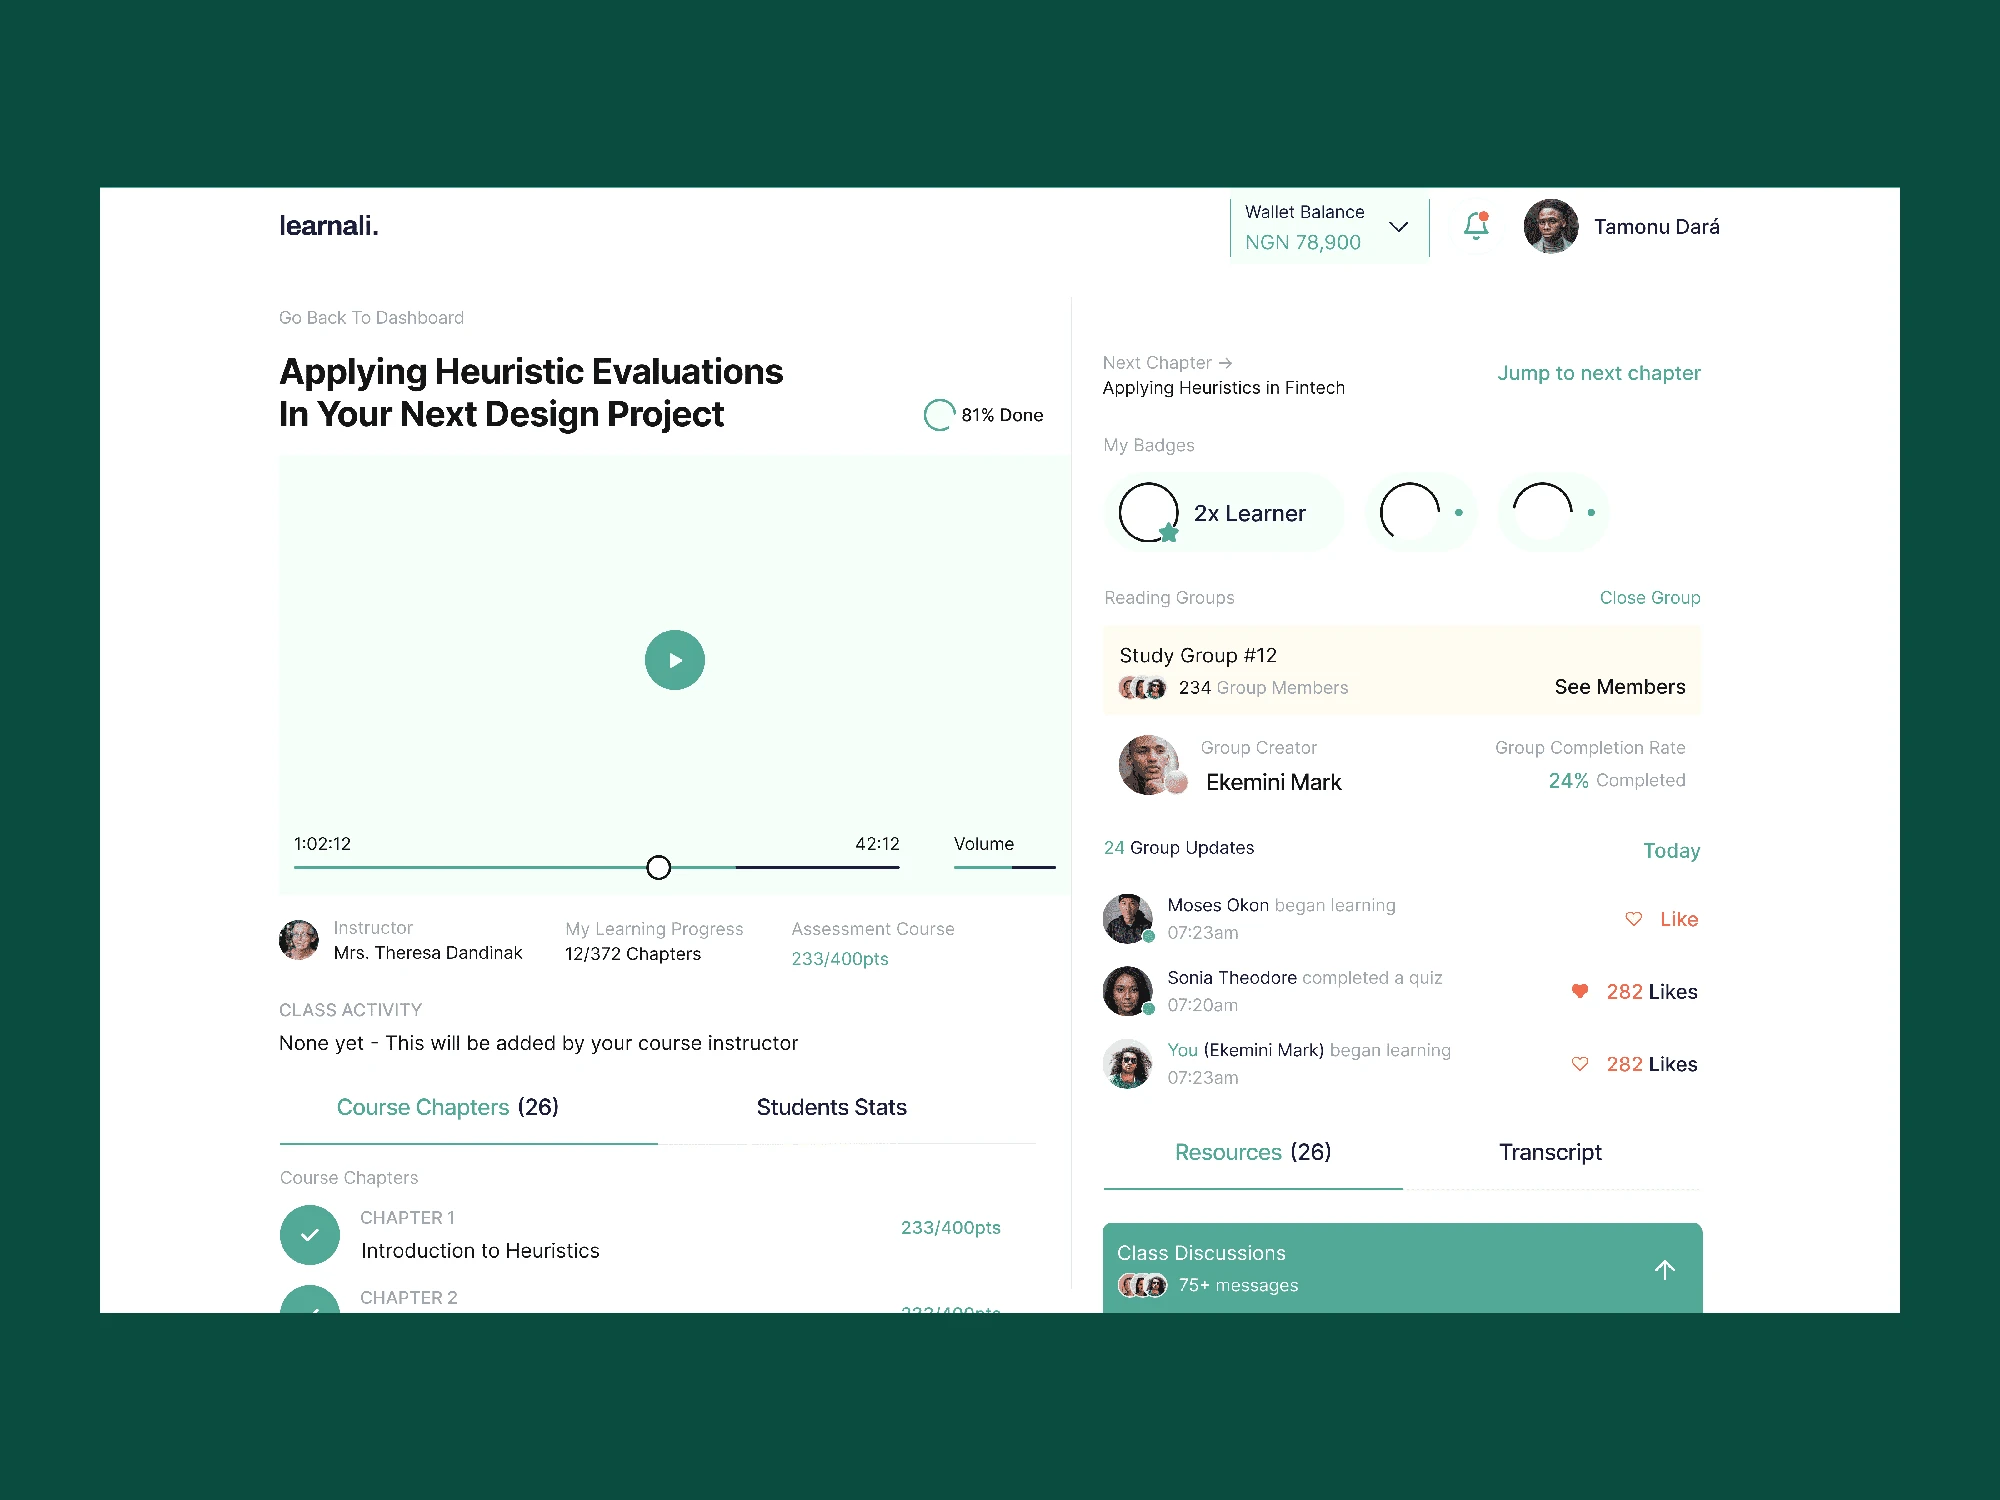Open the Today updates filter
The image size is (2000, 1500).
click(1671, 851)
